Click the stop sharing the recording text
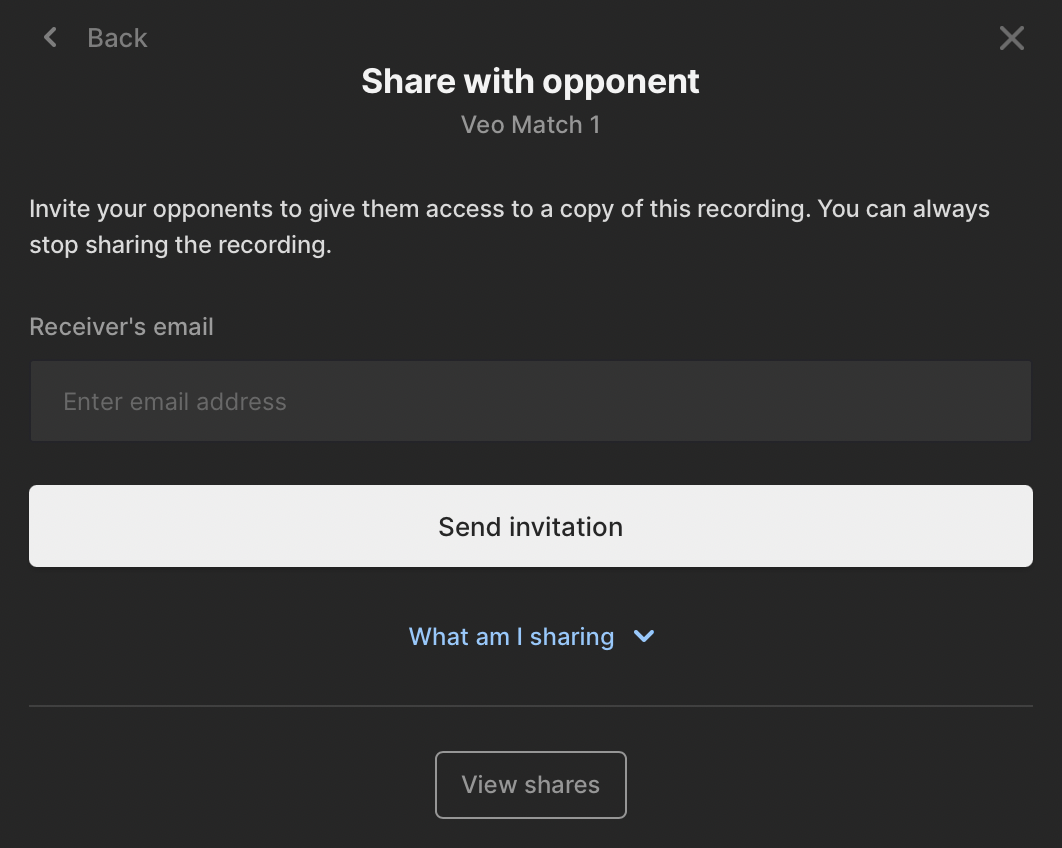 coord(180,245)
